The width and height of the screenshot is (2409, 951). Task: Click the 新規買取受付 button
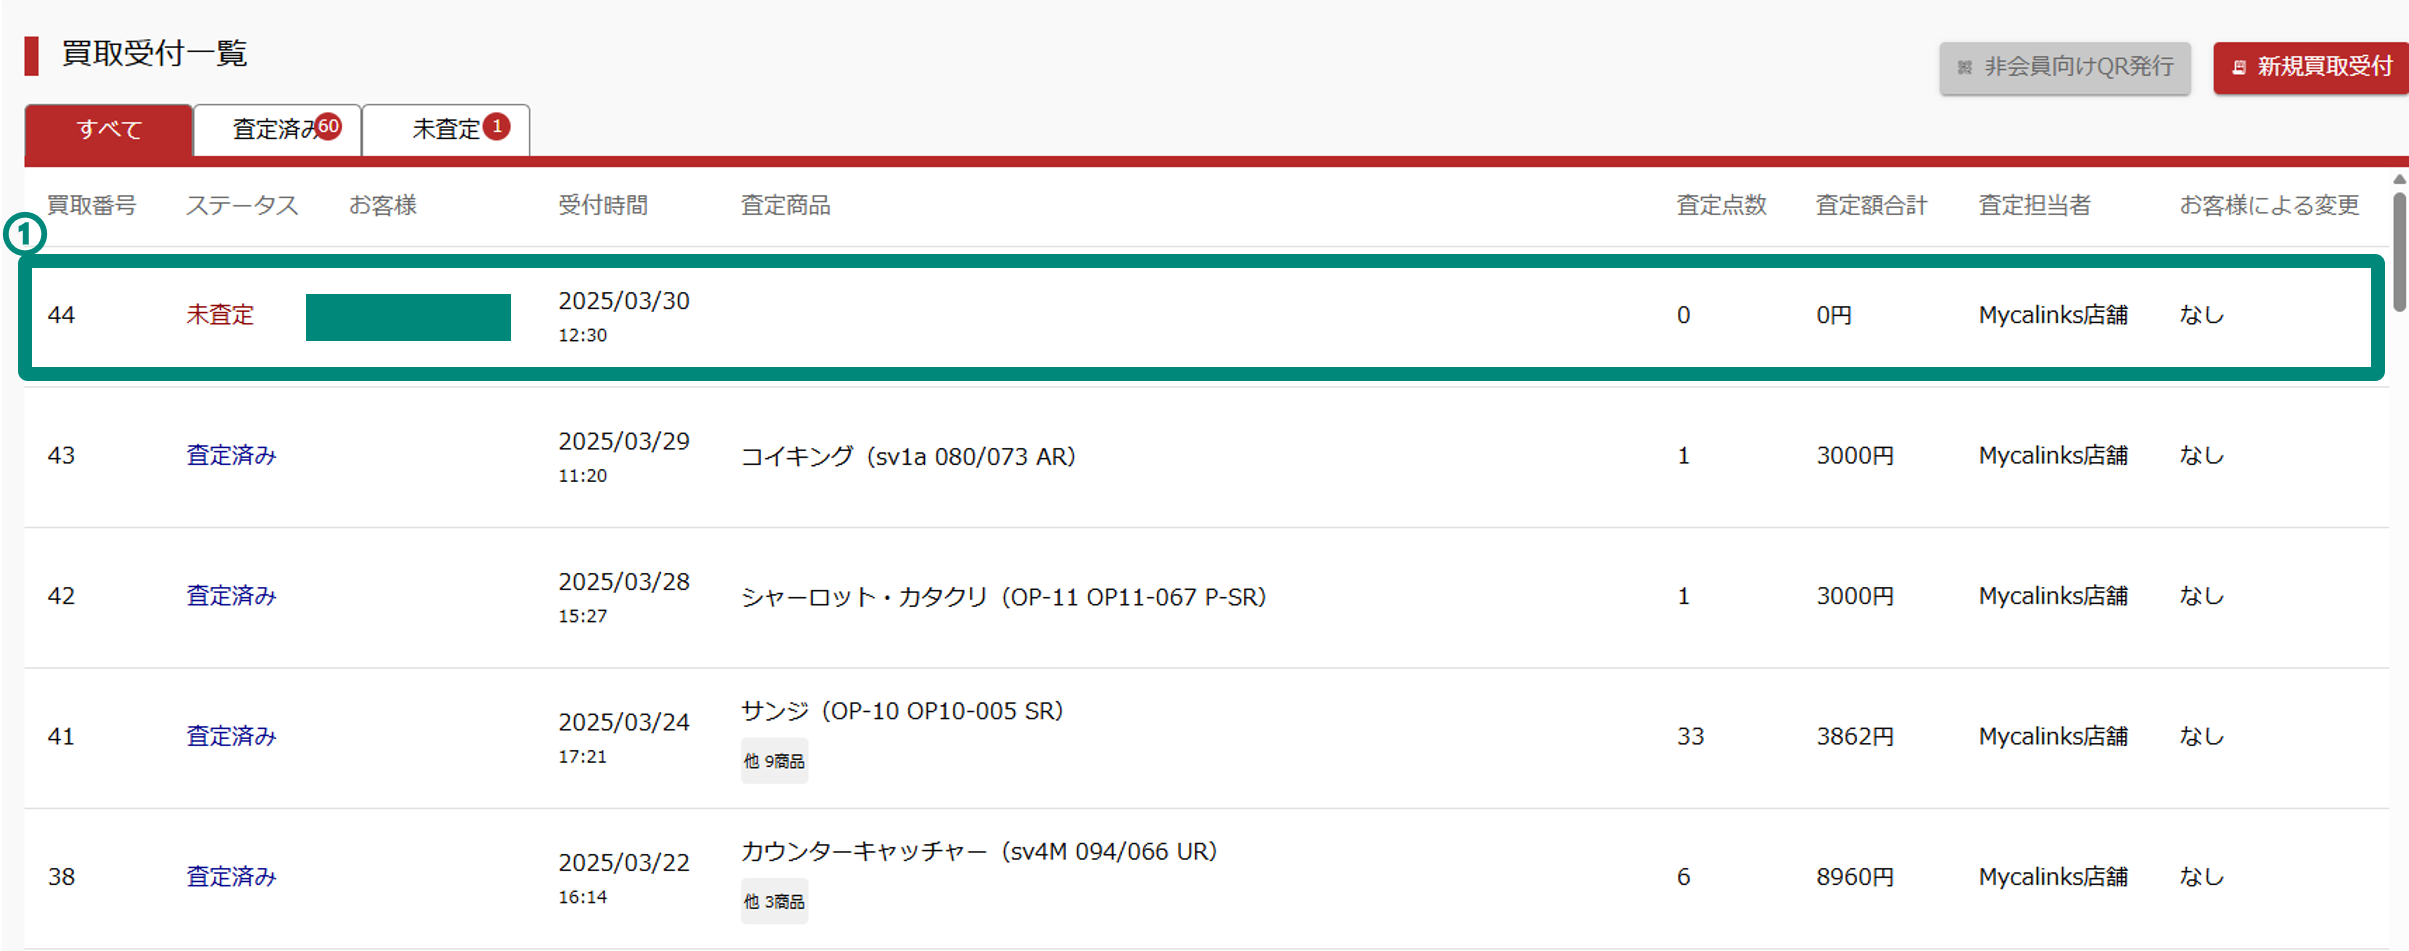[x=2312, y=67]
